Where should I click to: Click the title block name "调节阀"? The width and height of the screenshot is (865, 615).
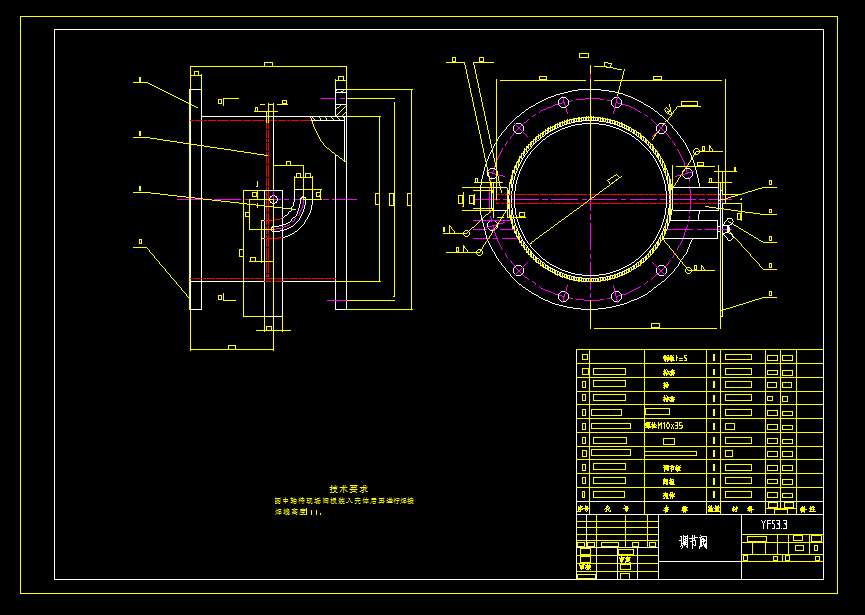click(x=693, y=542)
